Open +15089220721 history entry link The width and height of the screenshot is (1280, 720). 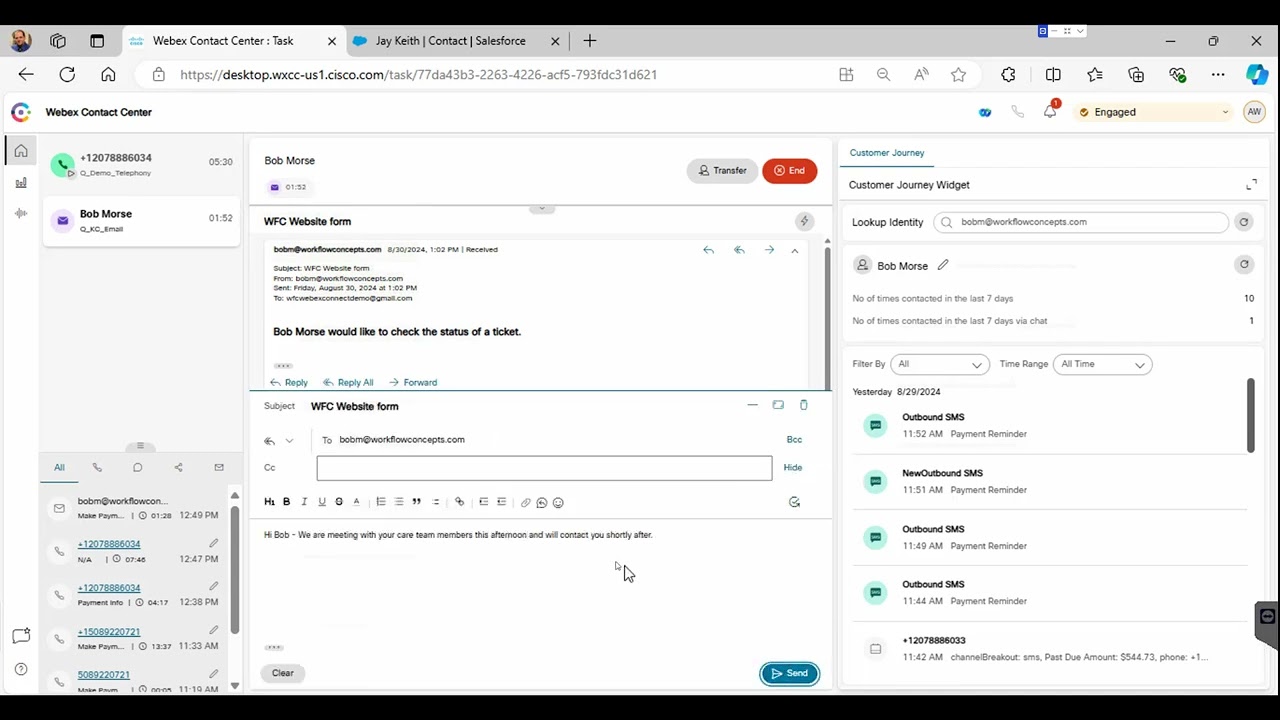[x=109, y=632]
